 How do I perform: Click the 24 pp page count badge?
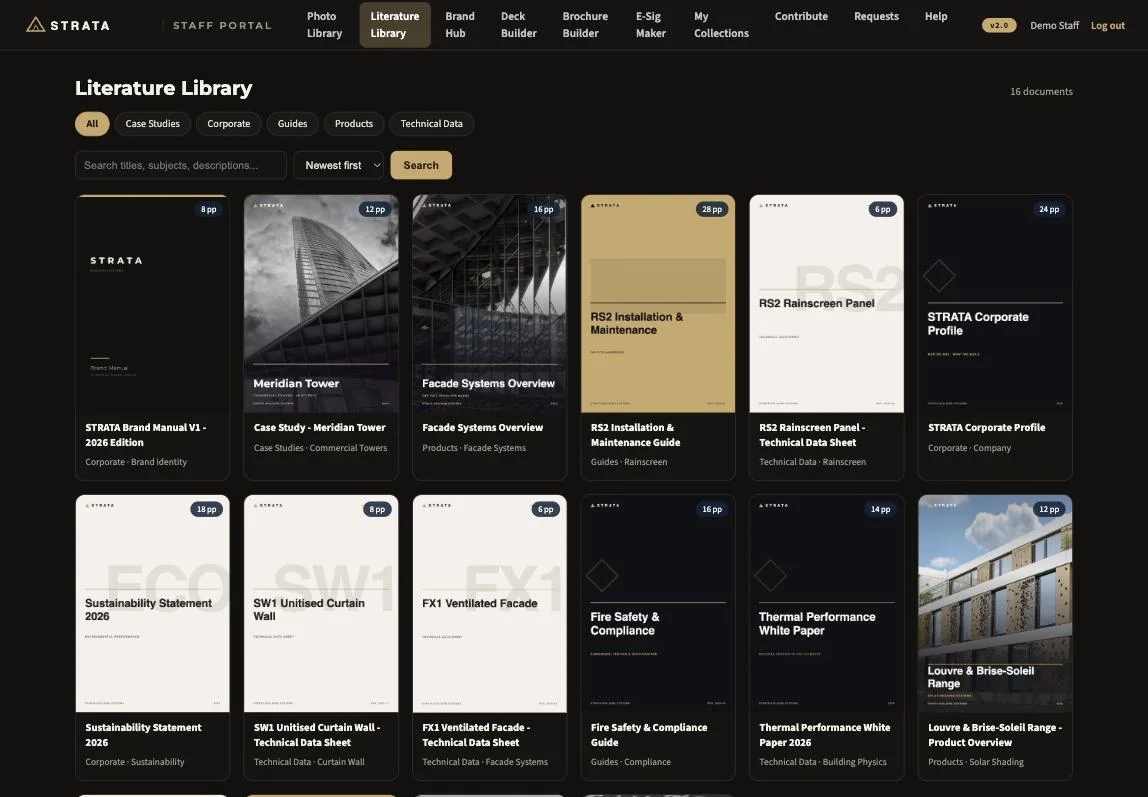pyautogui.click(x=1048, y=209)
